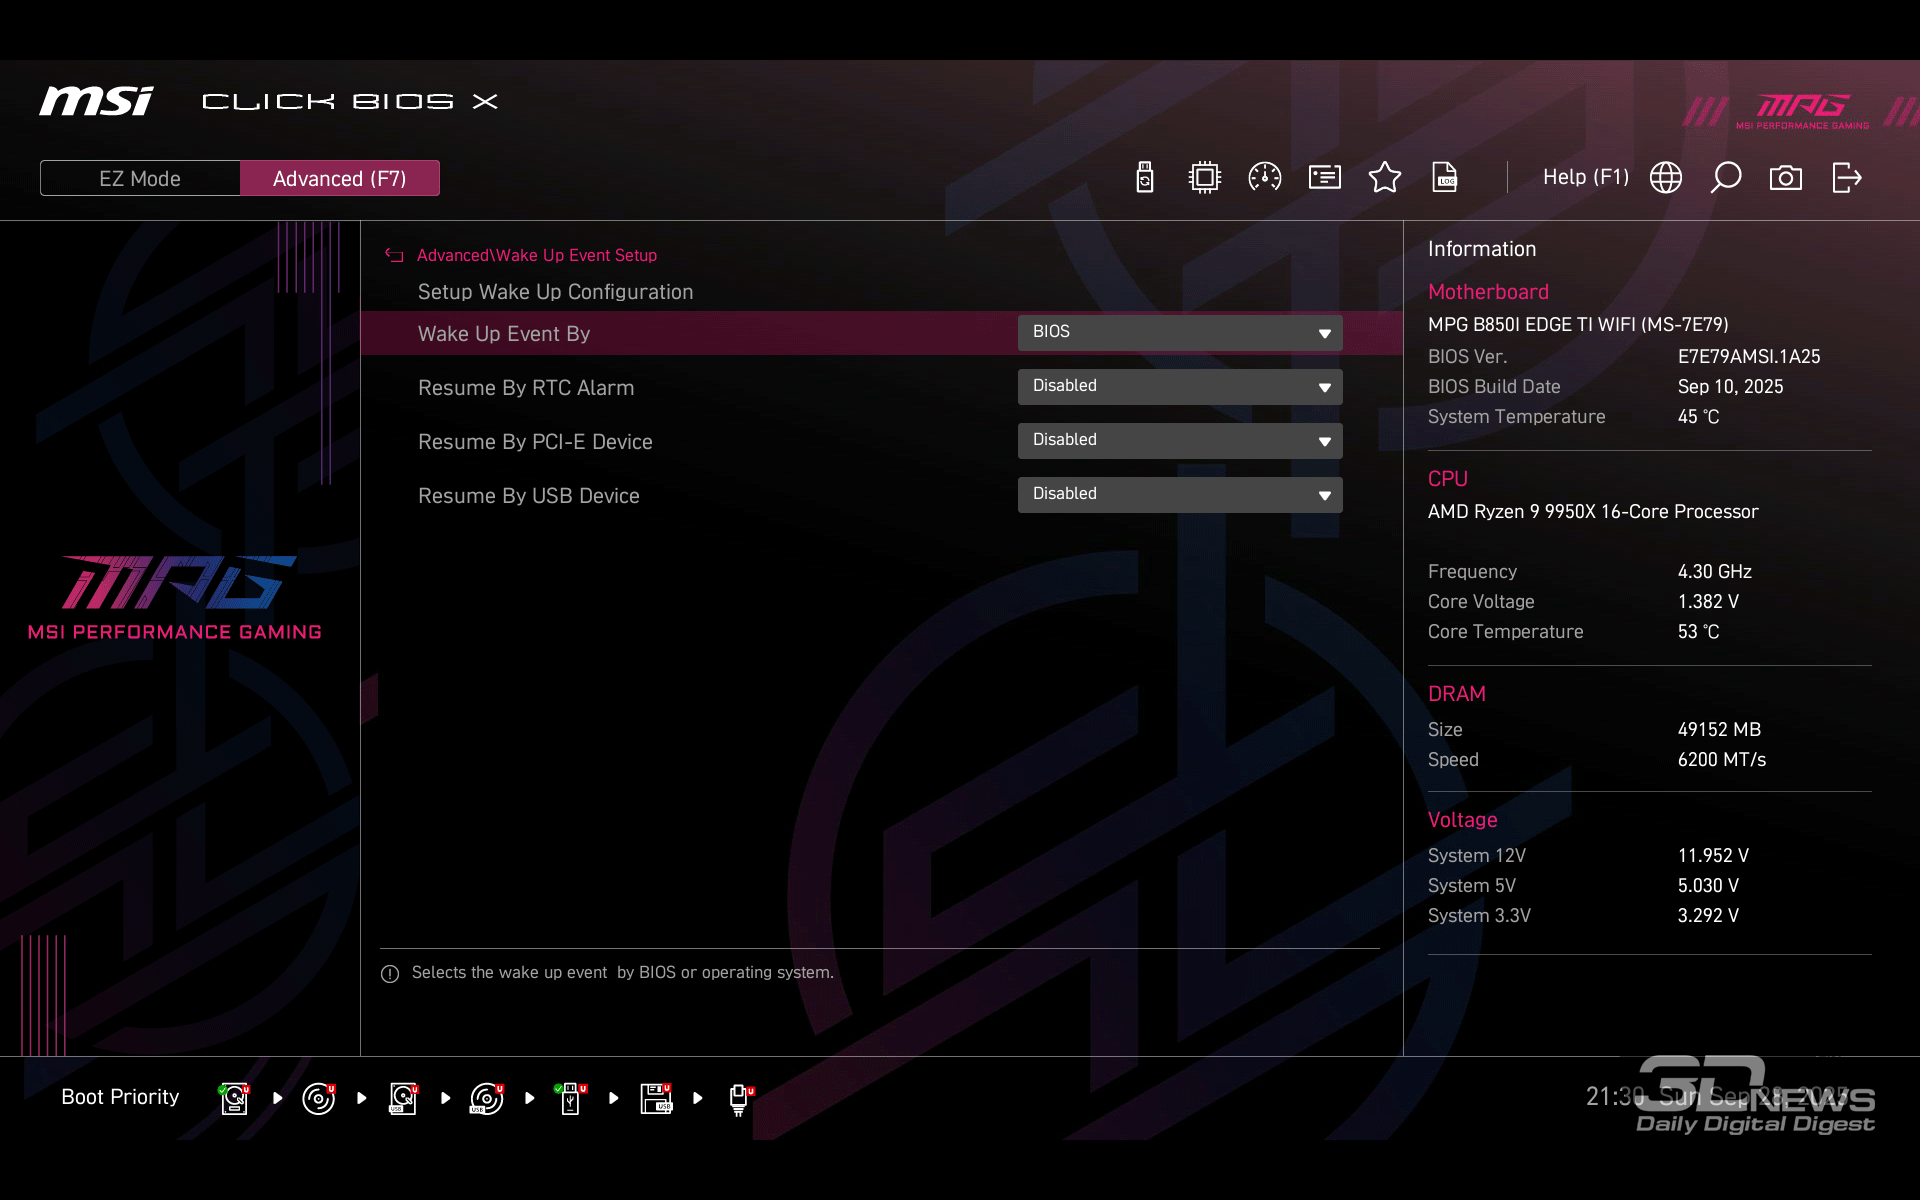
Task: Open the speedometer performance icon
Action: coord(1265,178)
